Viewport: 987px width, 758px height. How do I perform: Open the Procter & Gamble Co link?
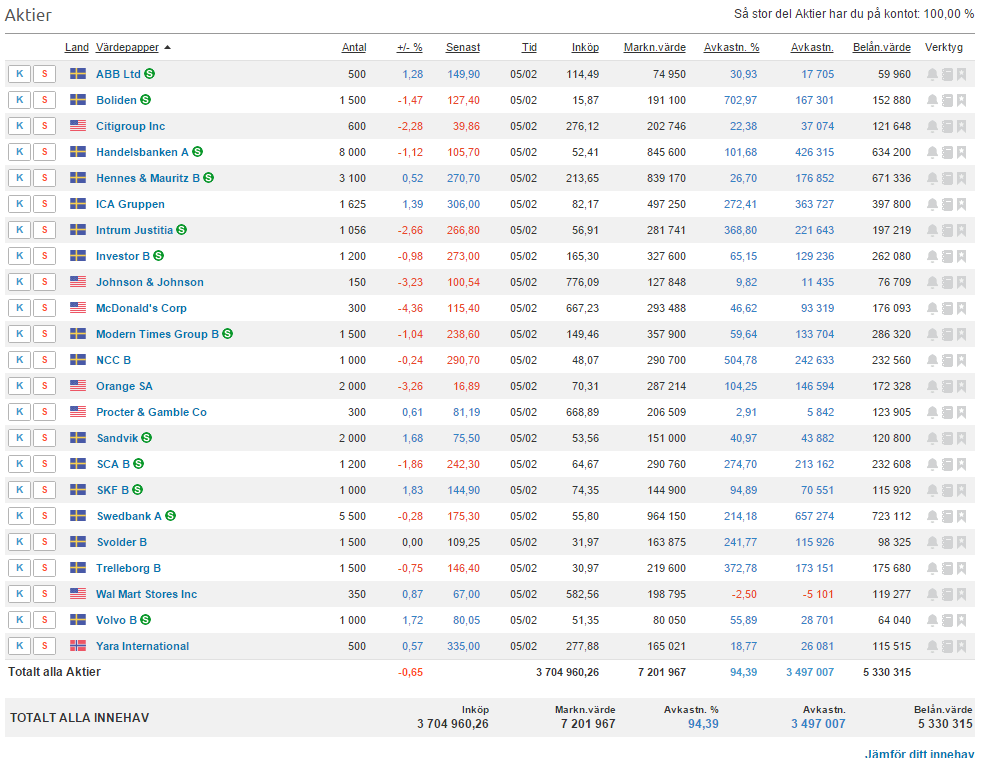151,412
